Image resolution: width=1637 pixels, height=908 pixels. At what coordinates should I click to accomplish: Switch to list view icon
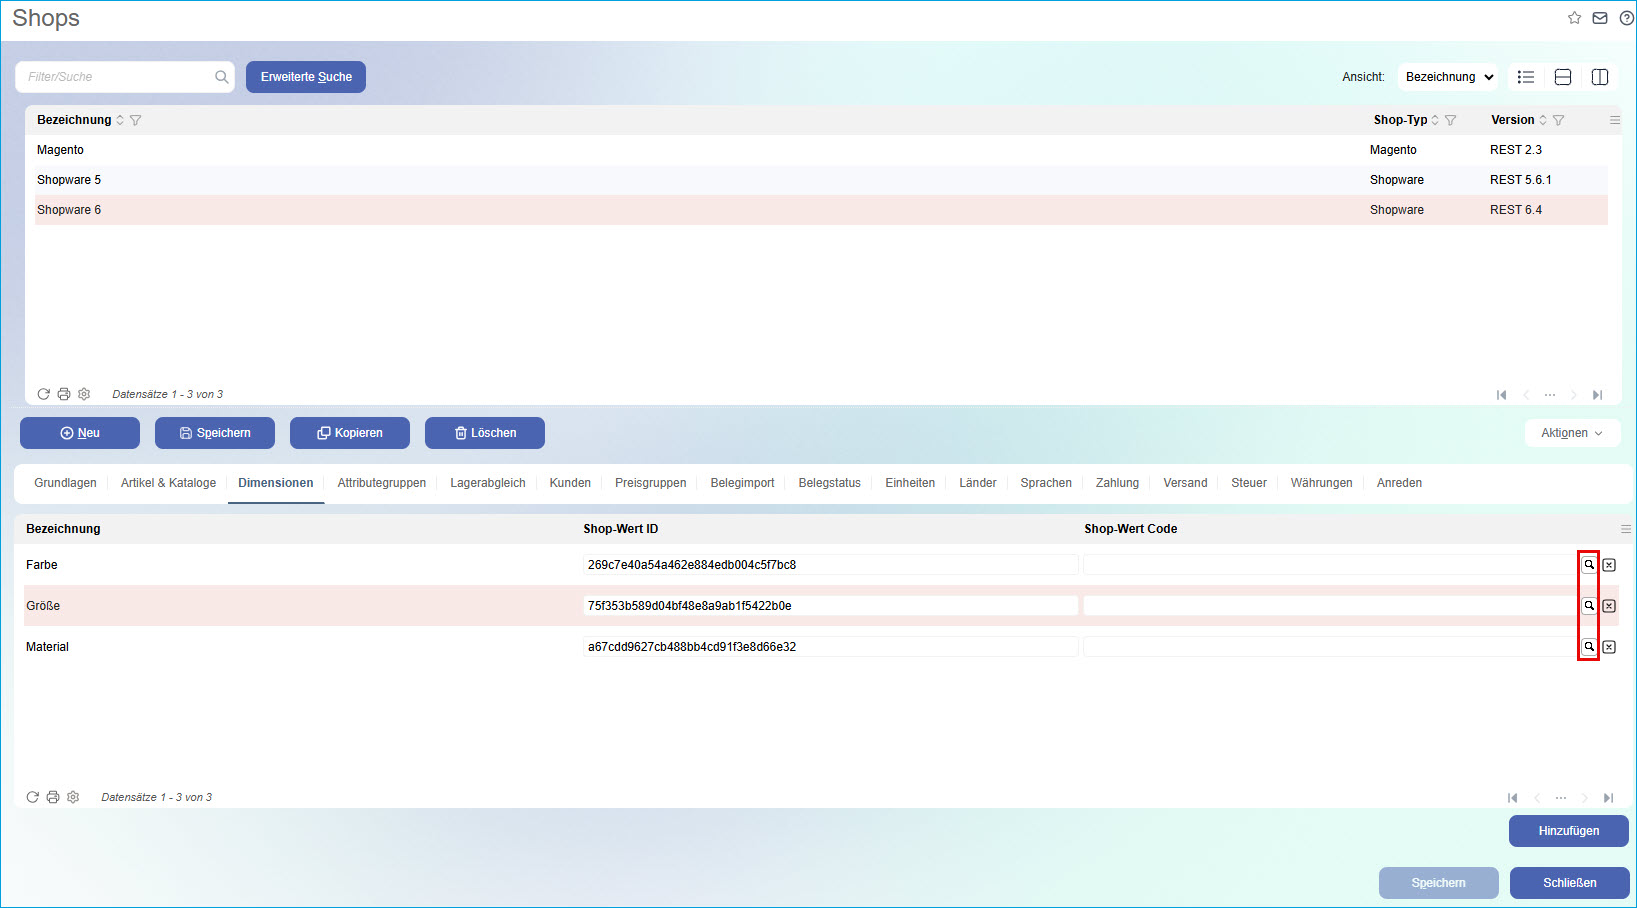[1526, 77]
